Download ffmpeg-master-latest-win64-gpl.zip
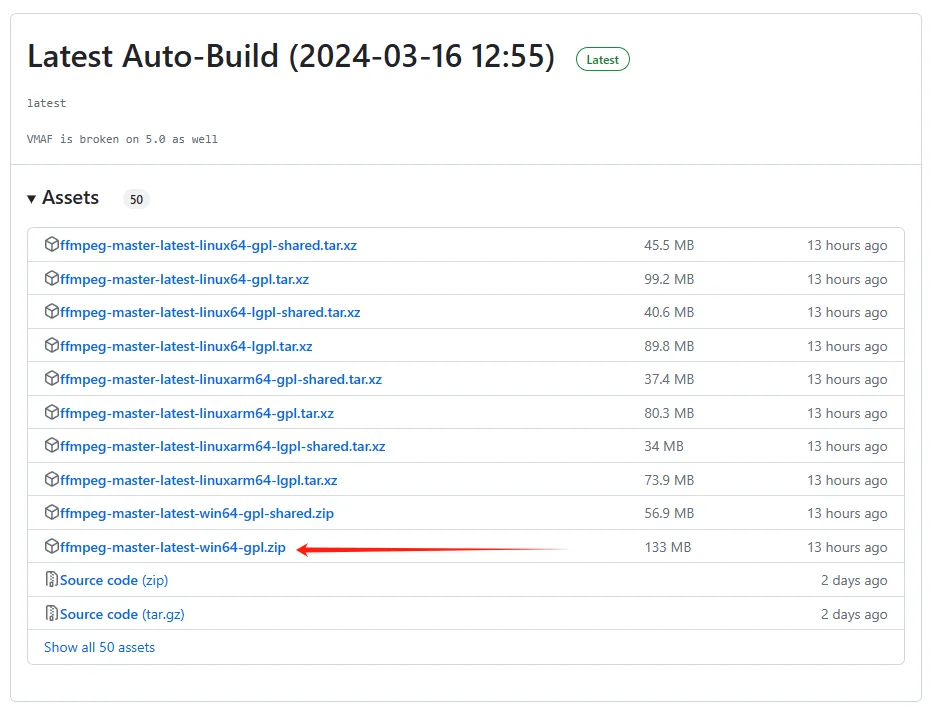The width and height of the screenshot is (937, 711). (x=173, y=547)
